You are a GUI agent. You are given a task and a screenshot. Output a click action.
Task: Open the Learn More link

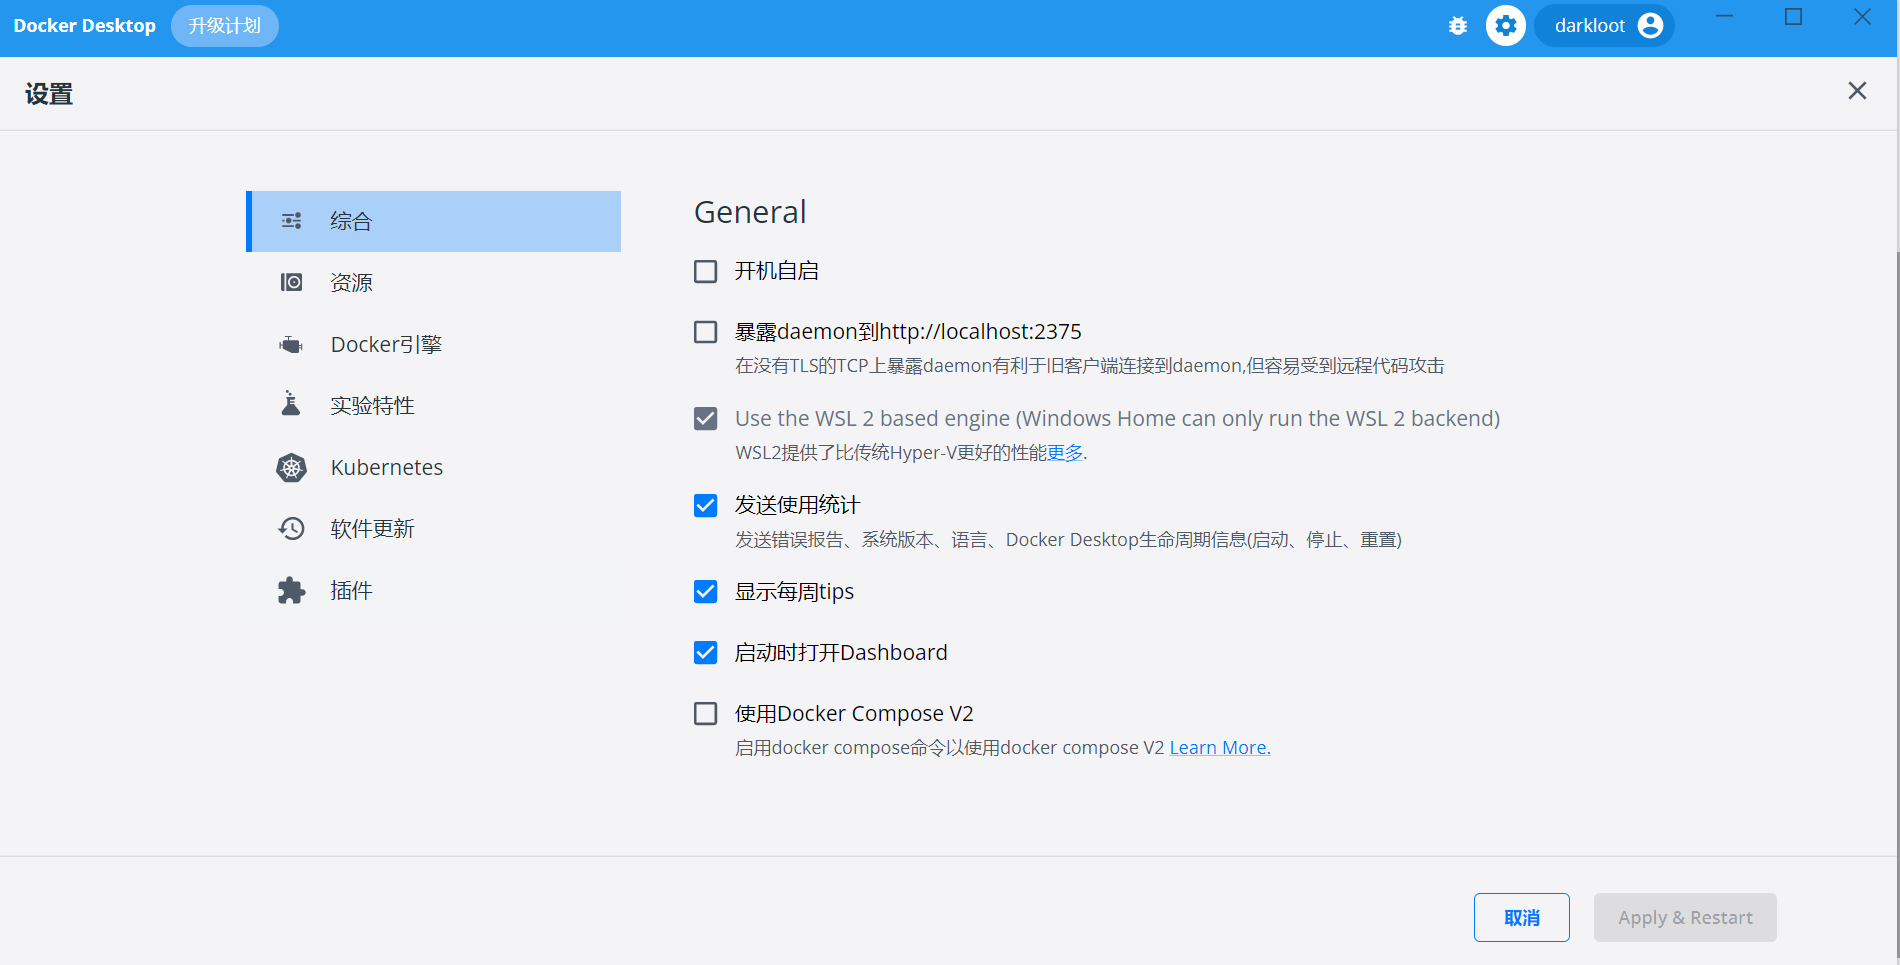pos(1220,748)
